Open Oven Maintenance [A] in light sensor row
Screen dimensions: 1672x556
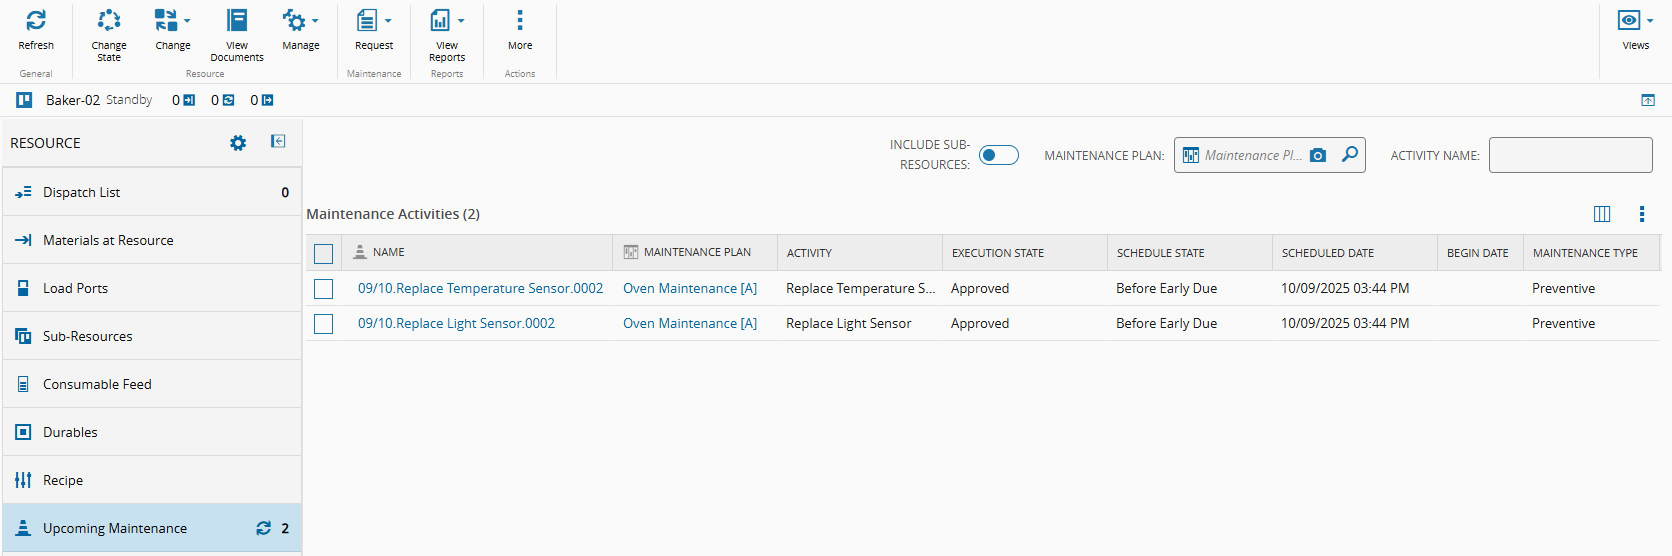point(690,323)
